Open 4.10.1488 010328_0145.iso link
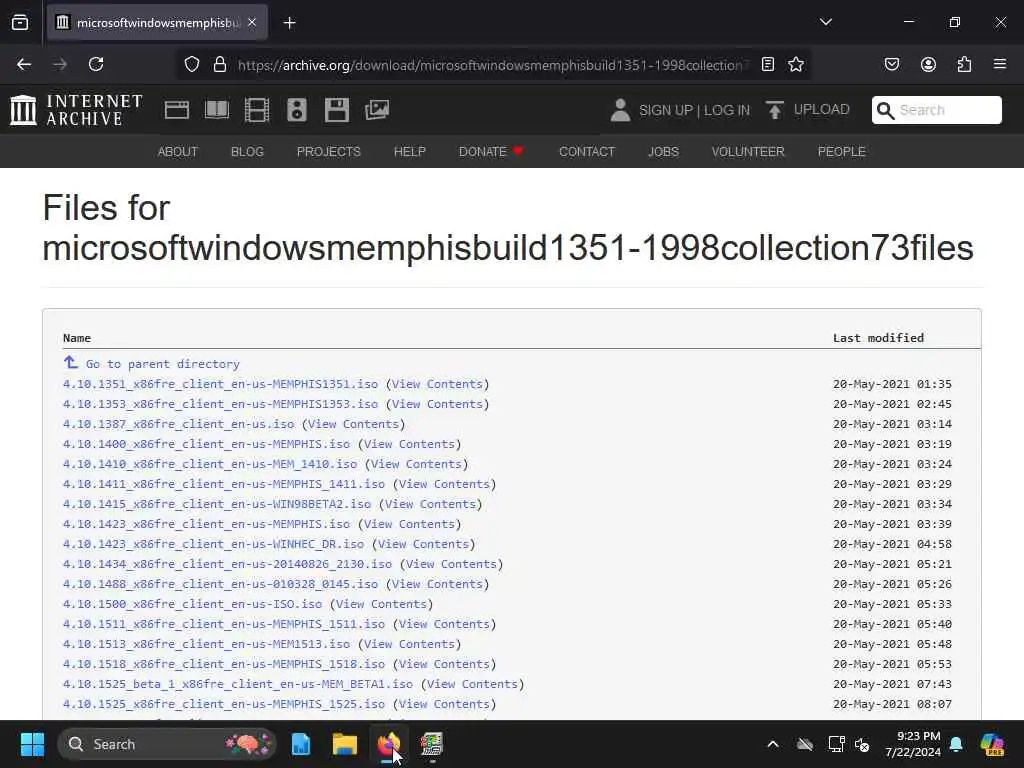This screenshot has height=768, width=1024. tap(220, 584)
